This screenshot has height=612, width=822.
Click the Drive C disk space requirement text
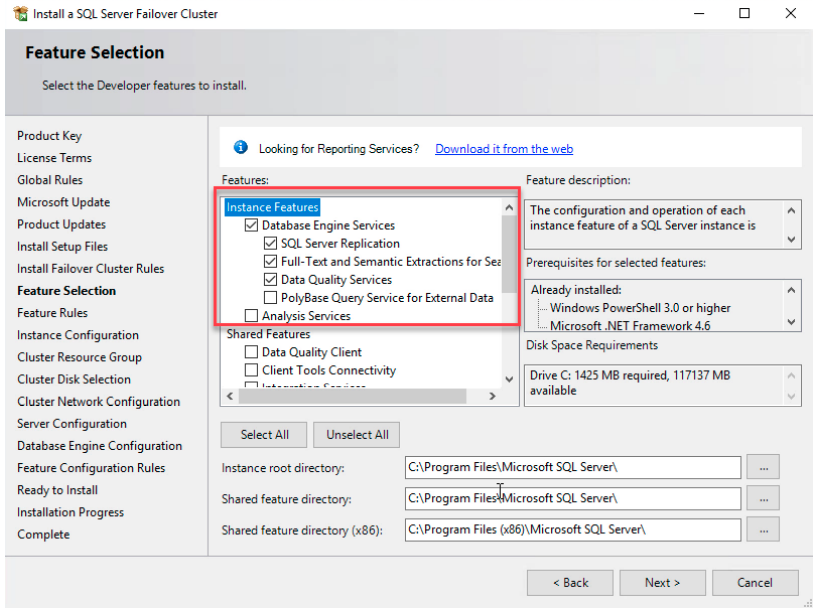coord(630,383)
